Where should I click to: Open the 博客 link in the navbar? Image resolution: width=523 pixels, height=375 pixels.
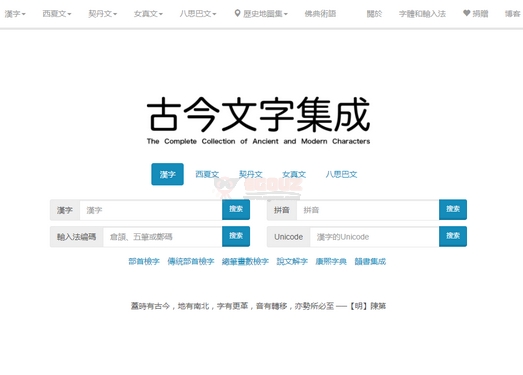point(512,14)
